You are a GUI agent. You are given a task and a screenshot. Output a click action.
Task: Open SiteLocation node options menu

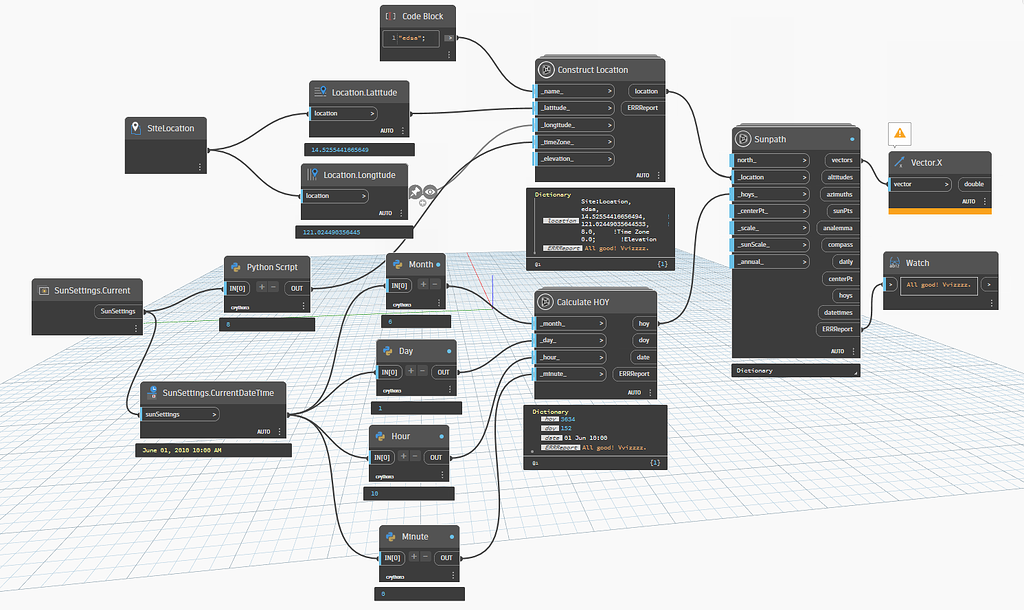[200, 167]
